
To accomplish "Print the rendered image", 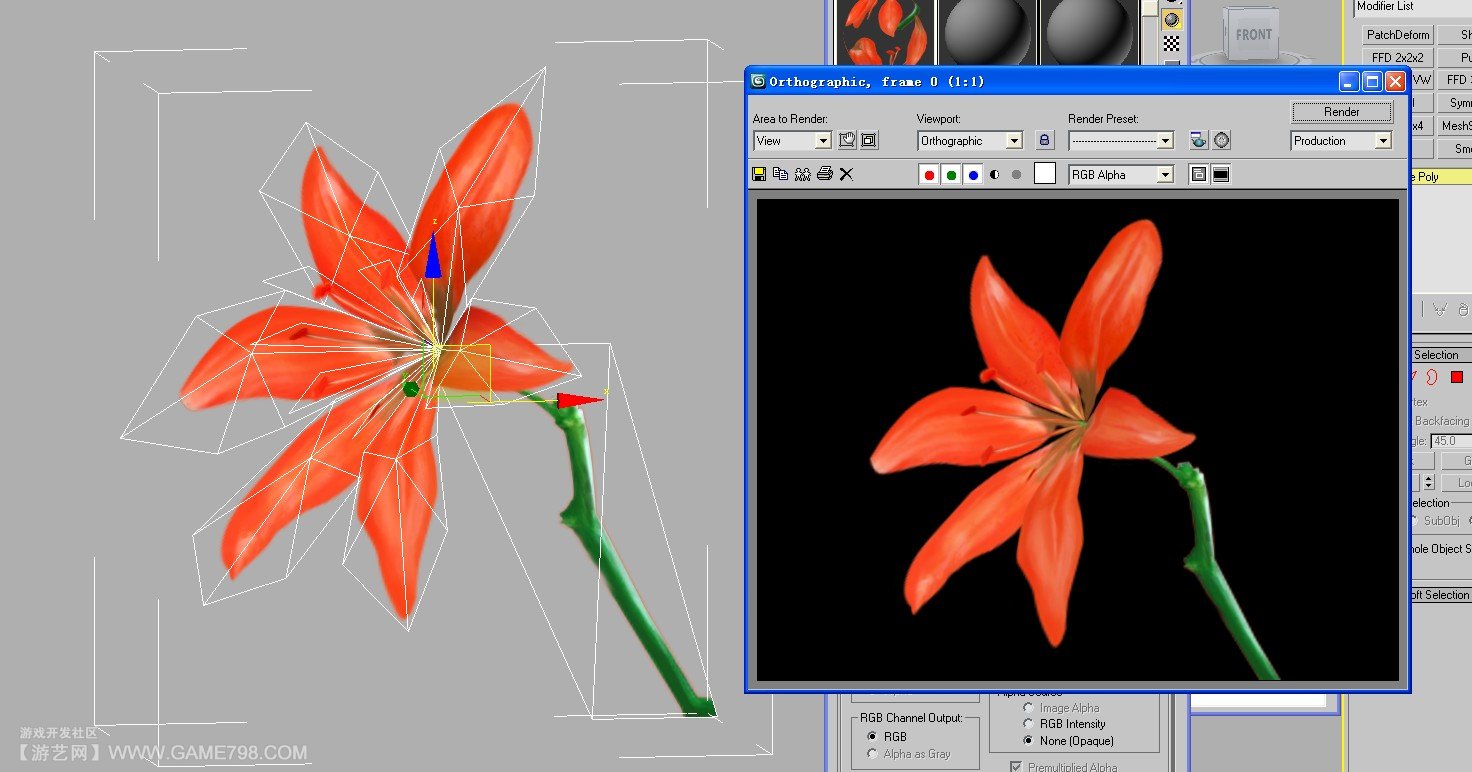I will (x=825, y=174).
